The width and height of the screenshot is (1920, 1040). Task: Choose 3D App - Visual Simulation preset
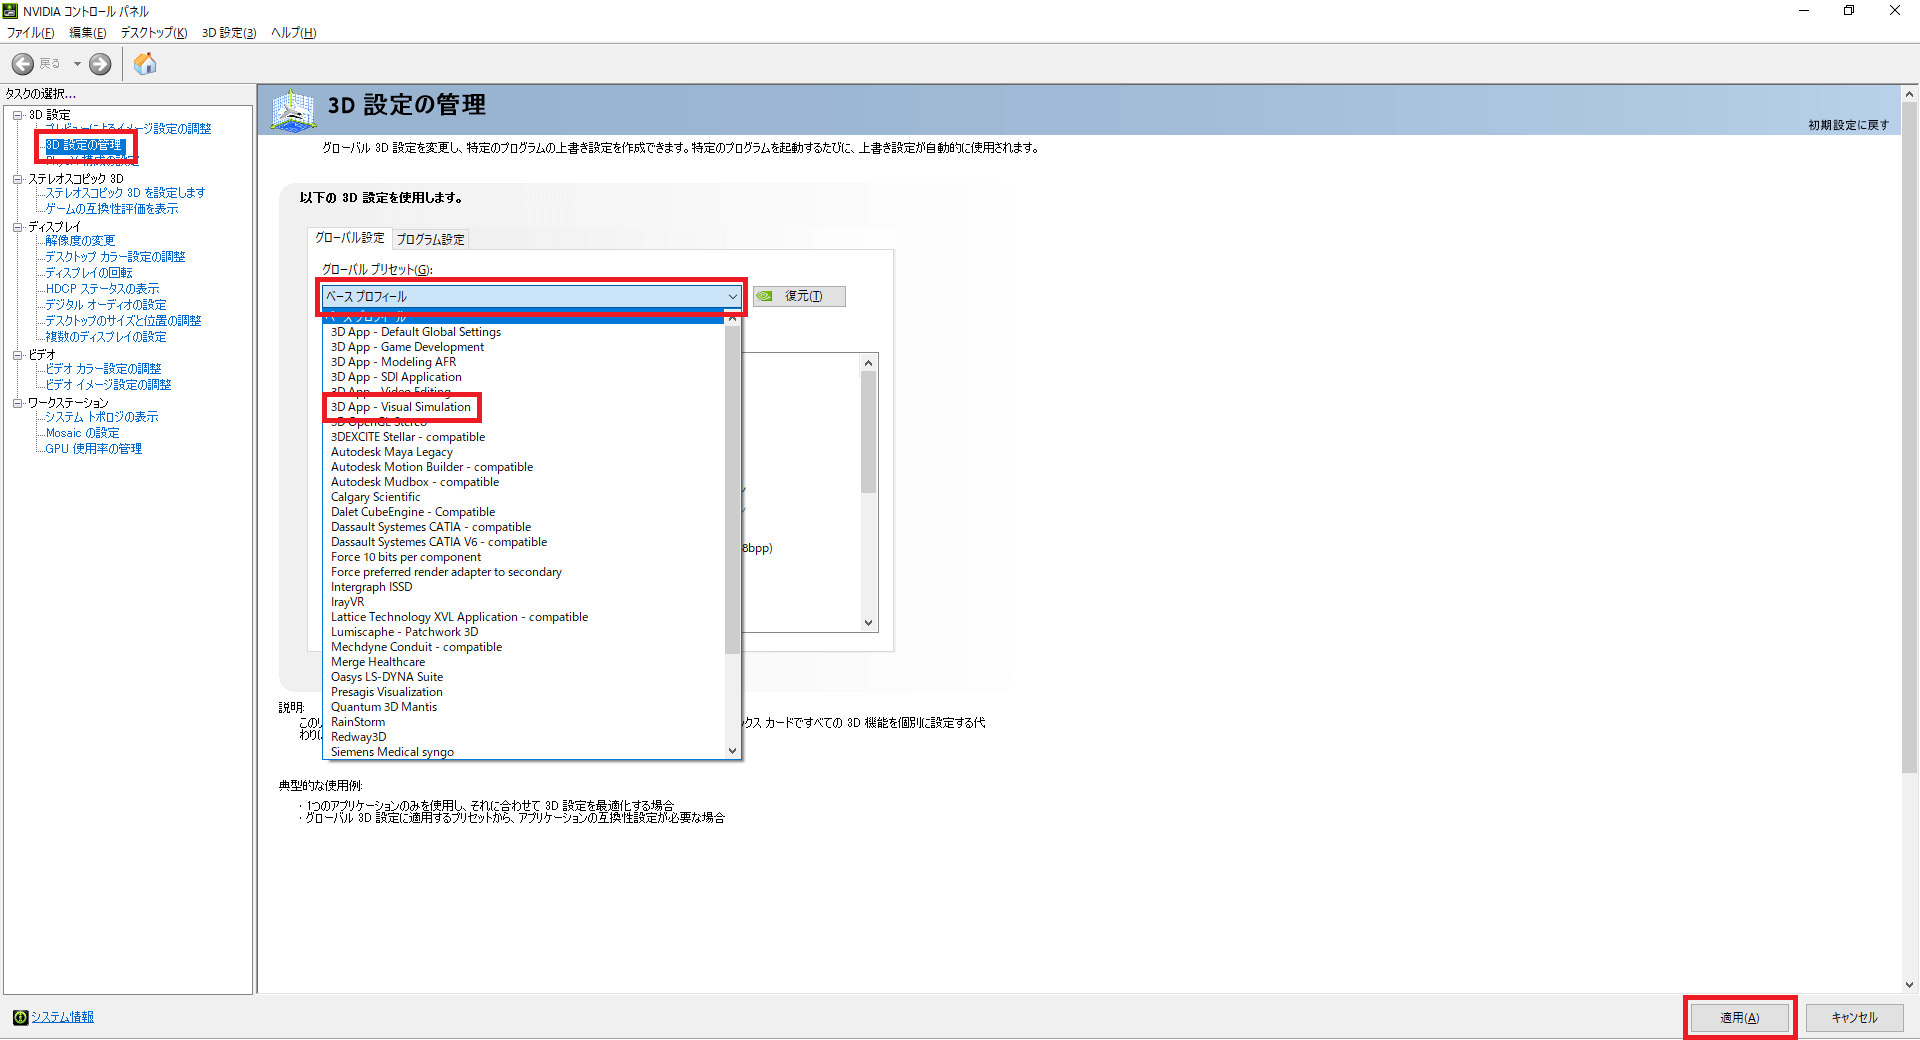[x=400, y=407]
